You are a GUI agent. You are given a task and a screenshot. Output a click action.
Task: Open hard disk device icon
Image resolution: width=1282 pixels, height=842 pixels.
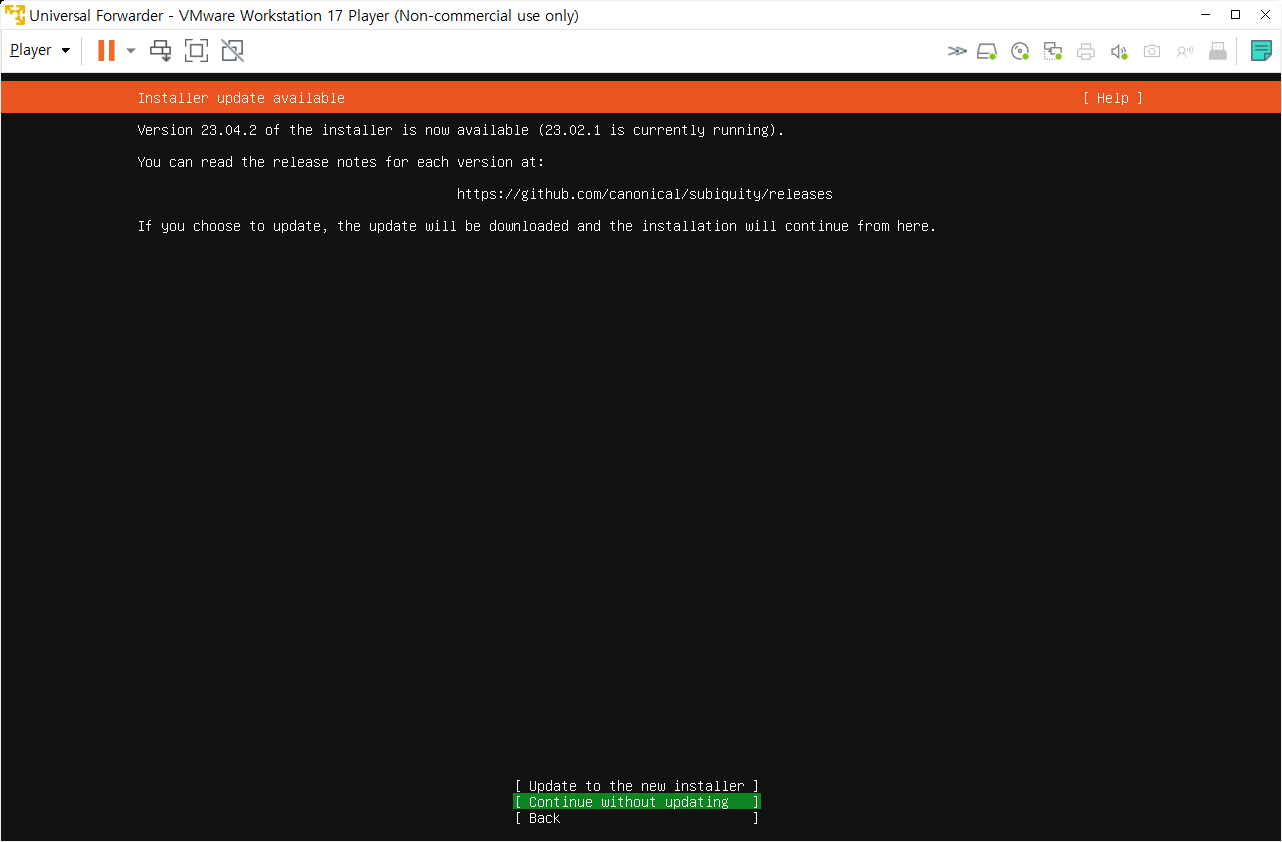click(x=987, y=51)
